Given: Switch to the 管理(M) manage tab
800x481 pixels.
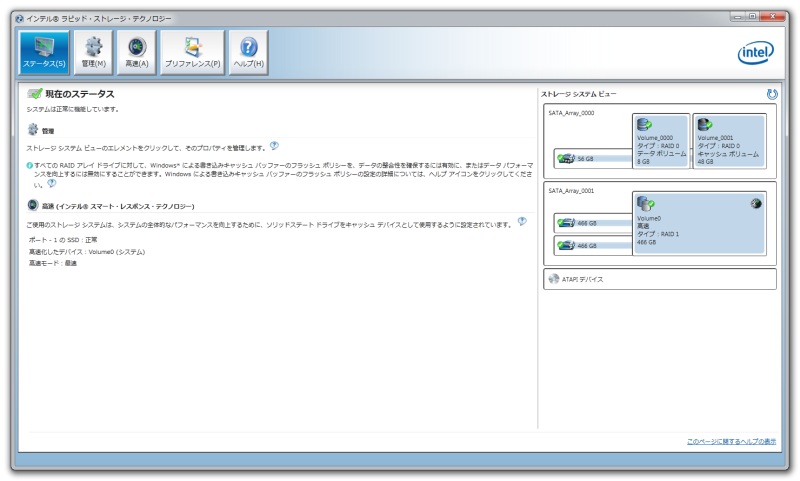Looking at the screenshot, I should click(93, 53).
